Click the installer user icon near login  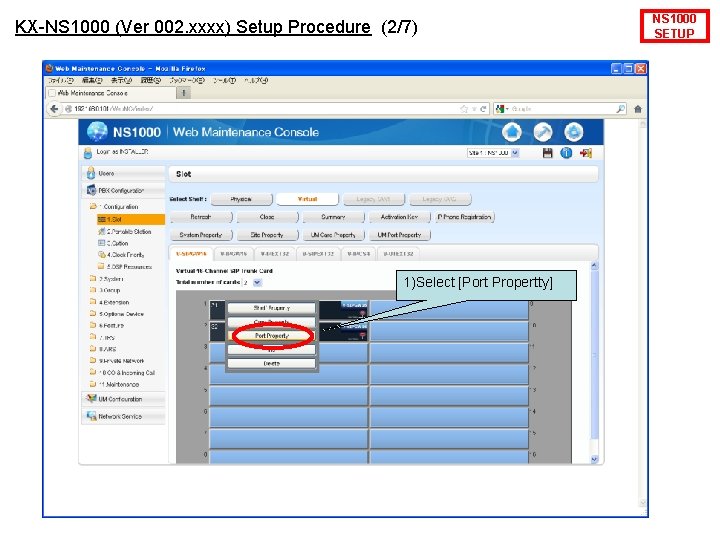pos(88,153)
